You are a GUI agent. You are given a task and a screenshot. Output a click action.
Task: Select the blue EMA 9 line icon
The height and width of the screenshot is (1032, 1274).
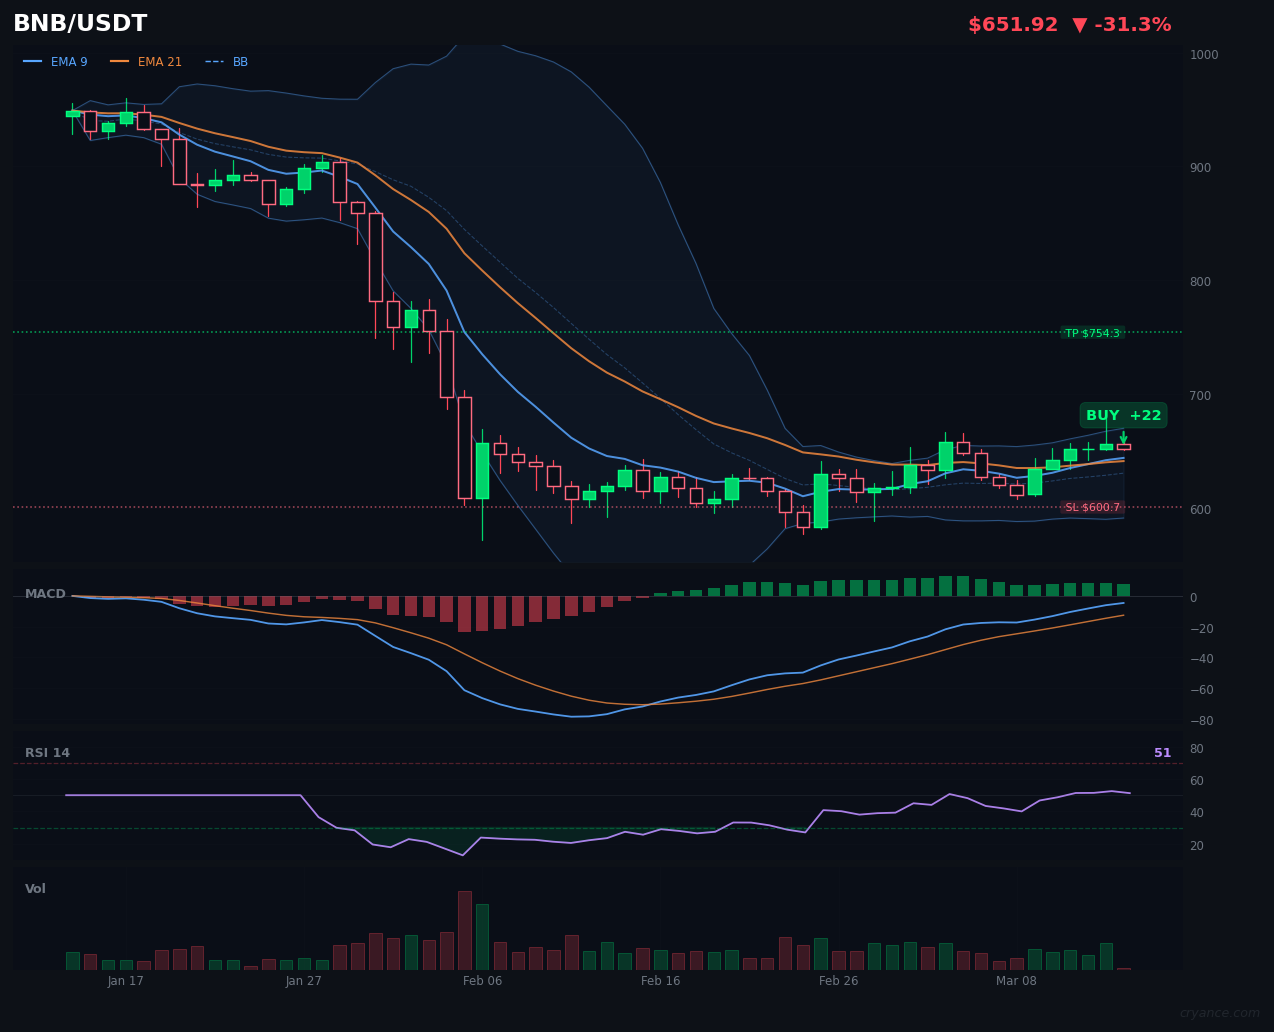tap(33, 61)
